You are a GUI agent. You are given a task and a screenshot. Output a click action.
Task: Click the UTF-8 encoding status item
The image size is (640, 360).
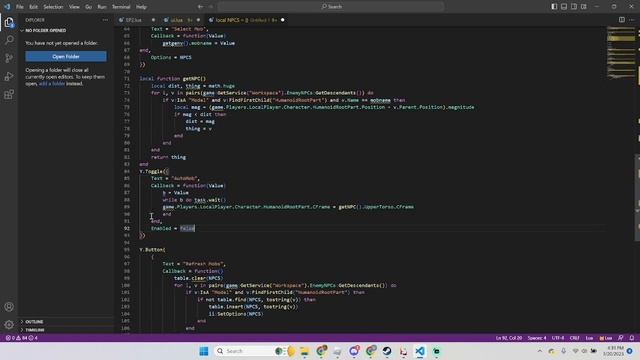coord(558,338)
